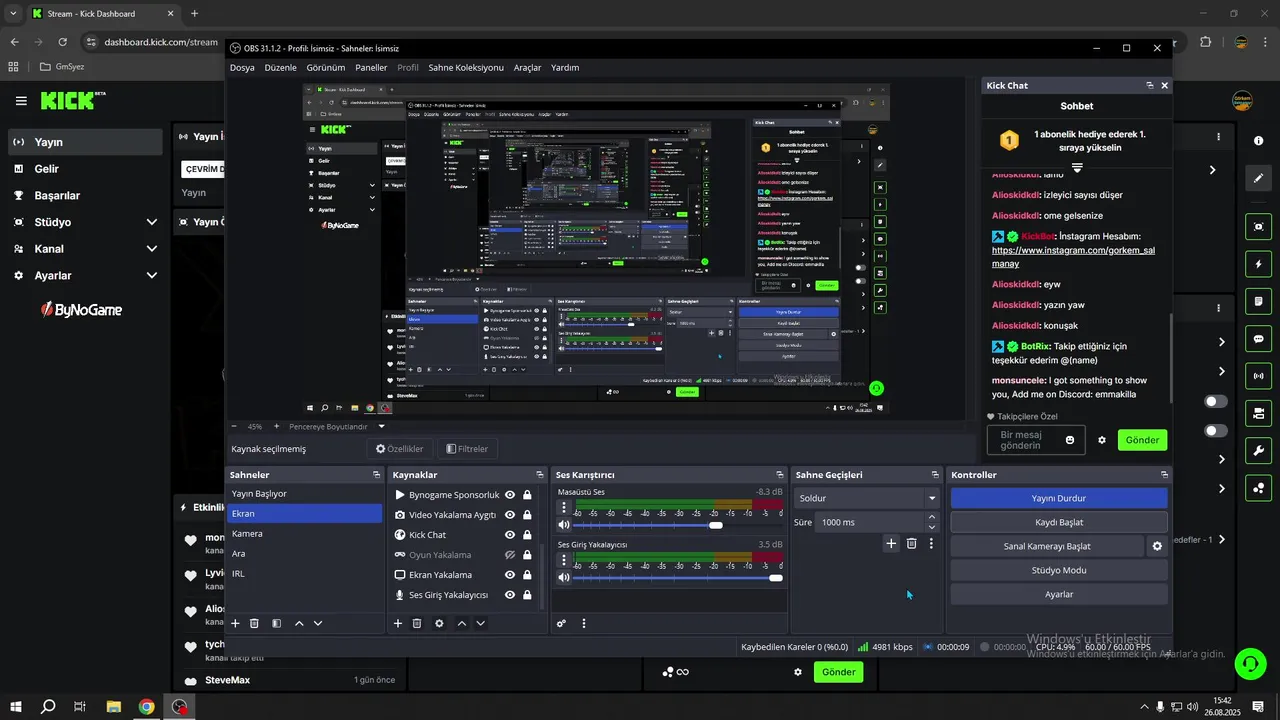
Task: Open OBS from Windows taskbar
Action: pos(179,707)
